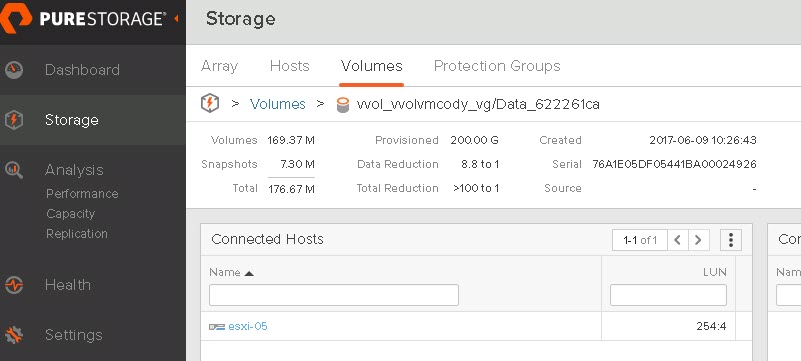Click the array shield icon in the breadcrumb

210,104
